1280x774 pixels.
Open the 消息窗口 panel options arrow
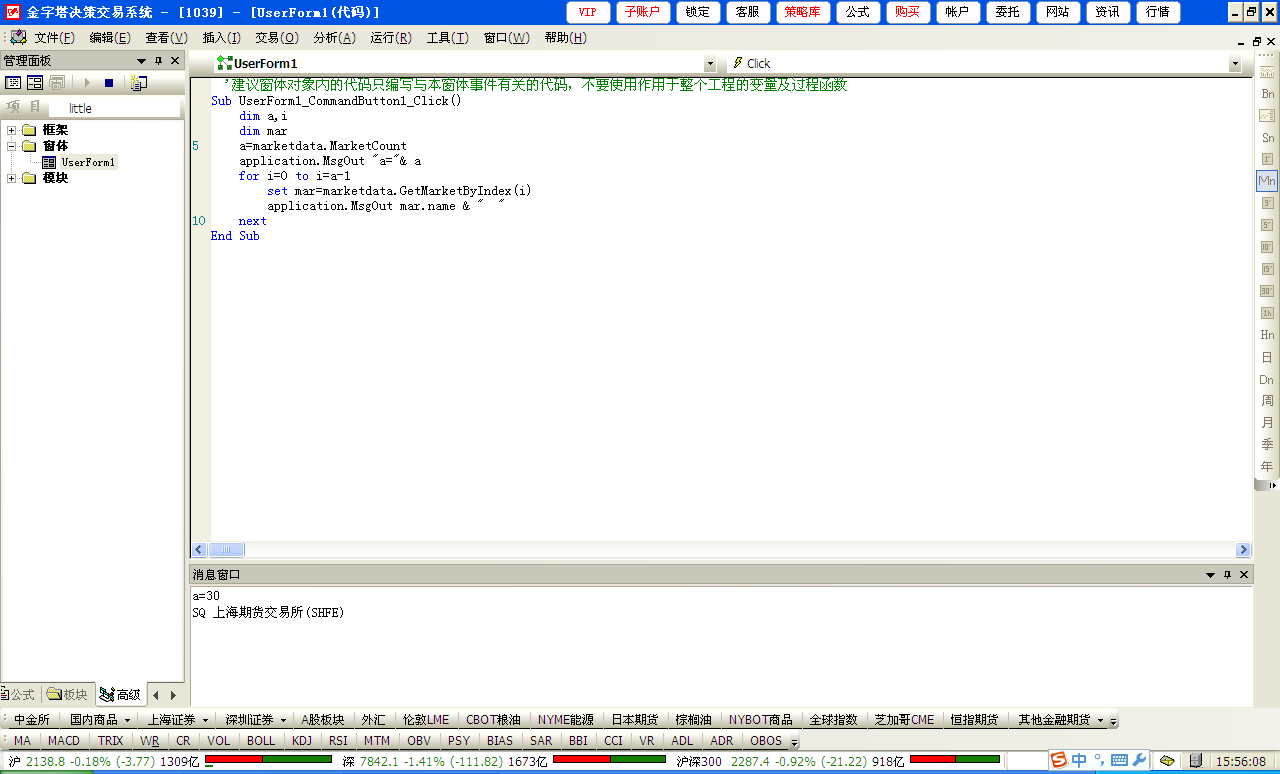1210,575
